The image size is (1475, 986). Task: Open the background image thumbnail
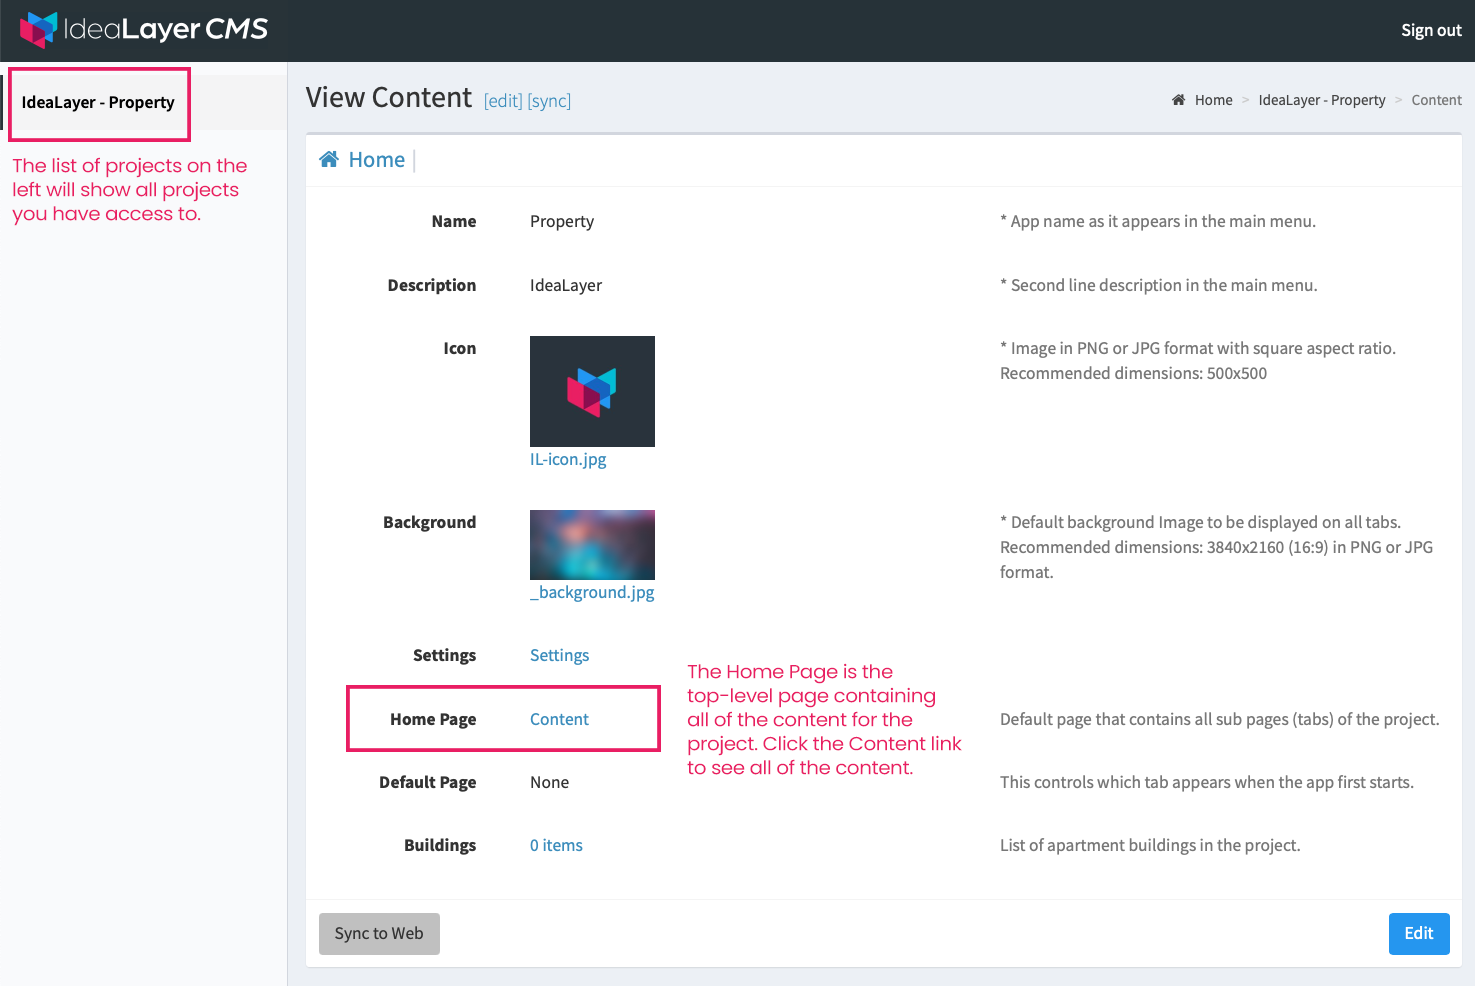[x=592, y=545]
